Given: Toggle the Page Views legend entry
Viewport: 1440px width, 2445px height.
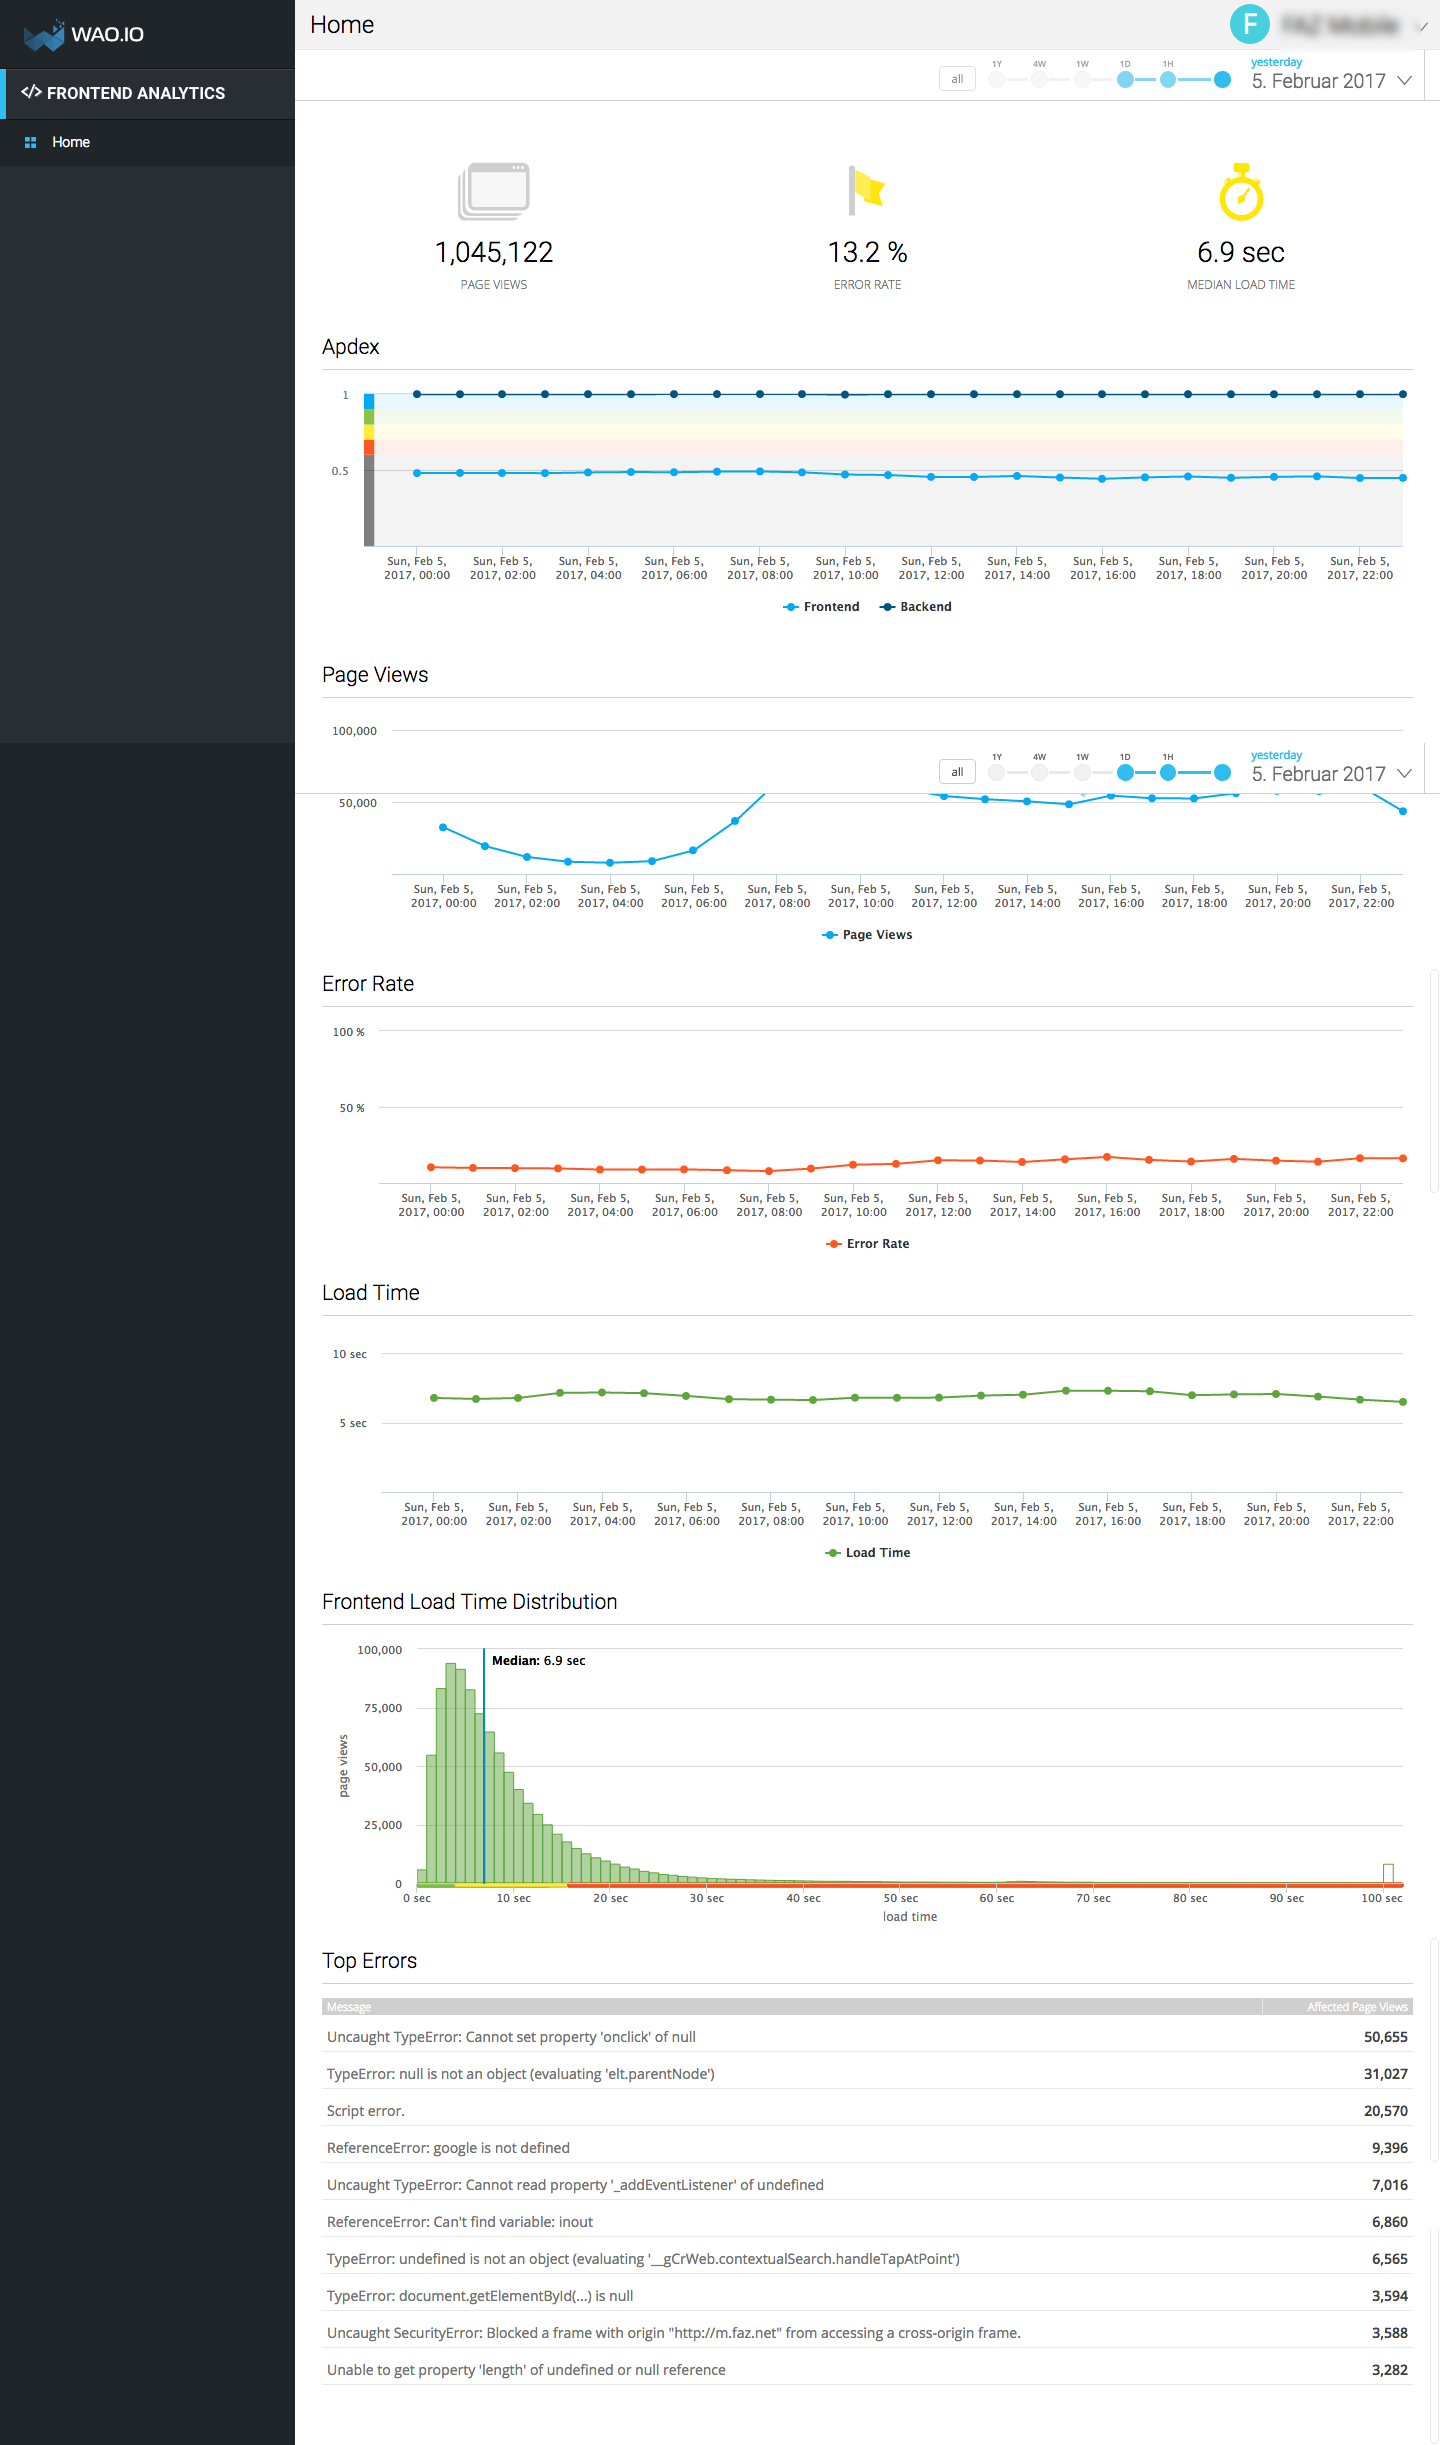Looking at the screenshot, I should click(x=867, y=935).
